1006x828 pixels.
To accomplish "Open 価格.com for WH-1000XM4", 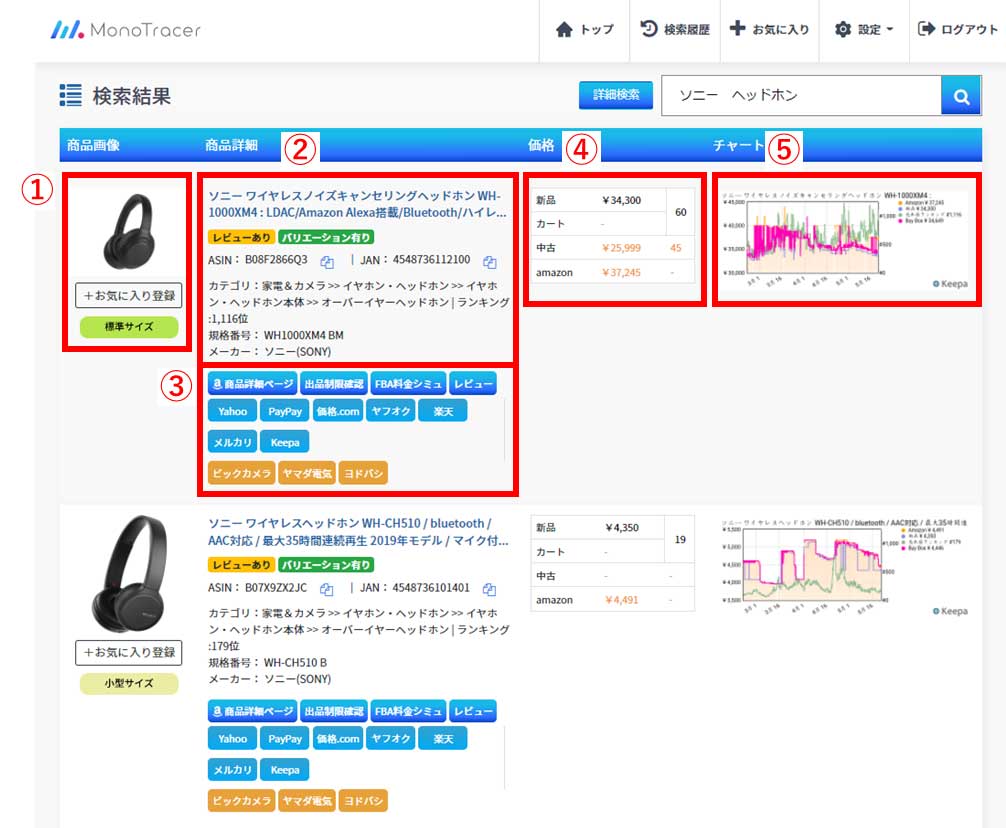I will pos(337,411).
